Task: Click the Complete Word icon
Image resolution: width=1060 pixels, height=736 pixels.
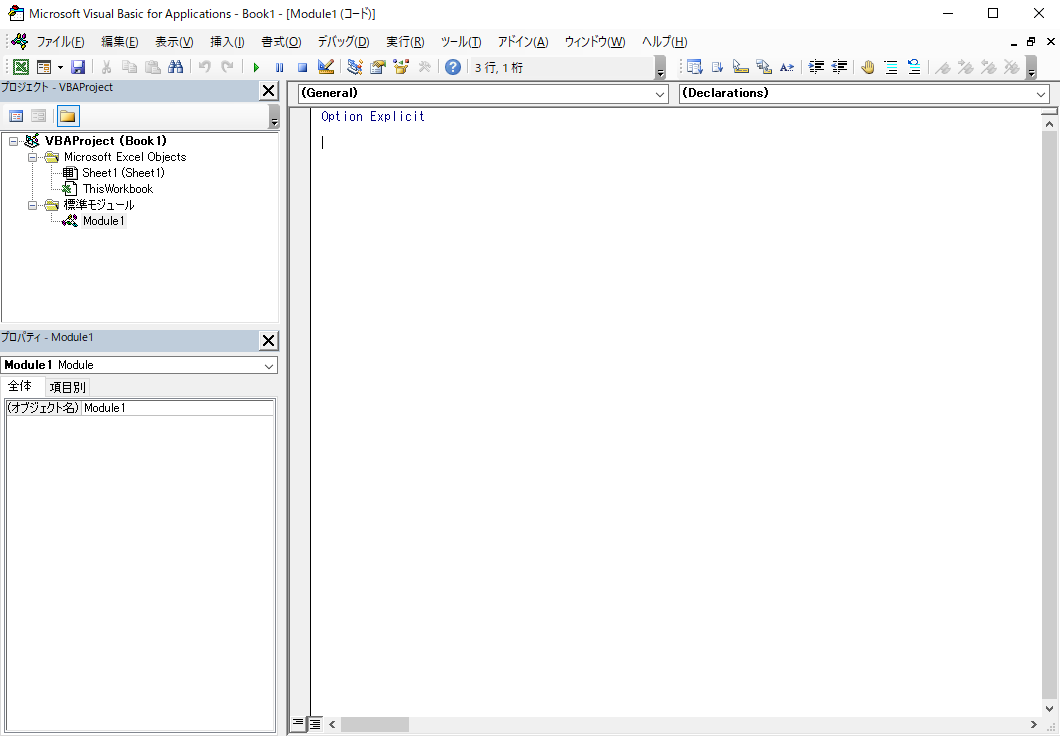Action: (x=787, y=67)
